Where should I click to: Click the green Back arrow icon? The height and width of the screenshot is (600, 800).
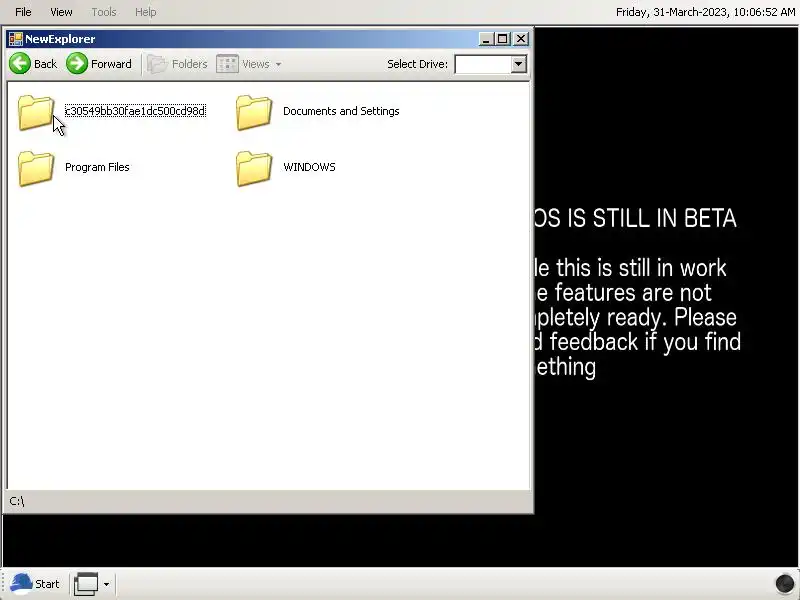click(20, 64)
